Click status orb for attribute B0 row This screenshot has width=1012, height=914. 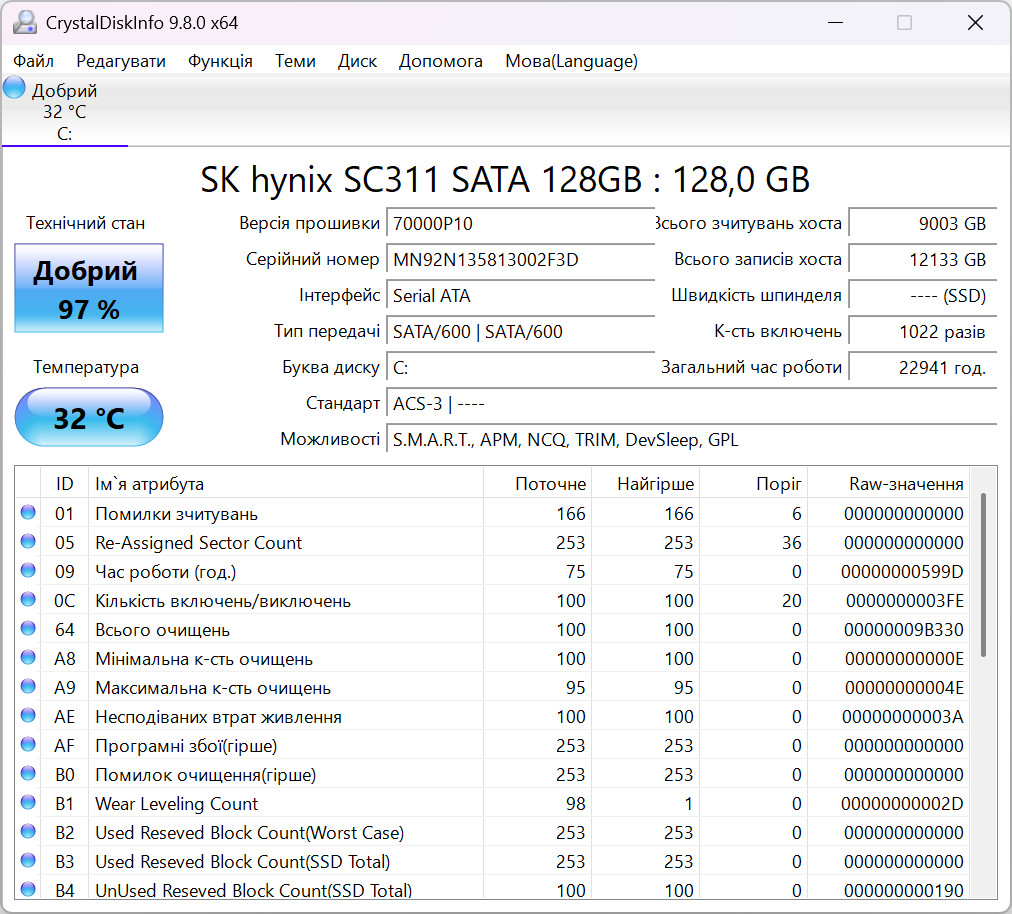28,773
